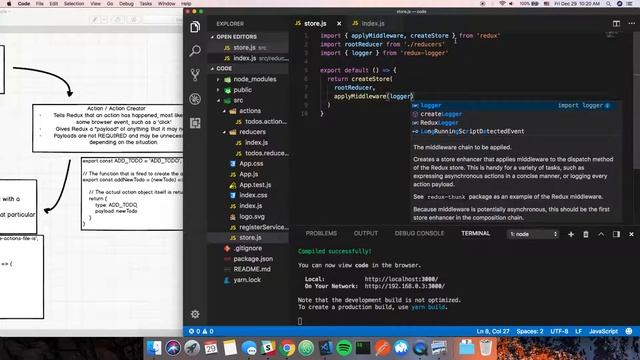Collapse the reducers folder

[x=224, y=132]
